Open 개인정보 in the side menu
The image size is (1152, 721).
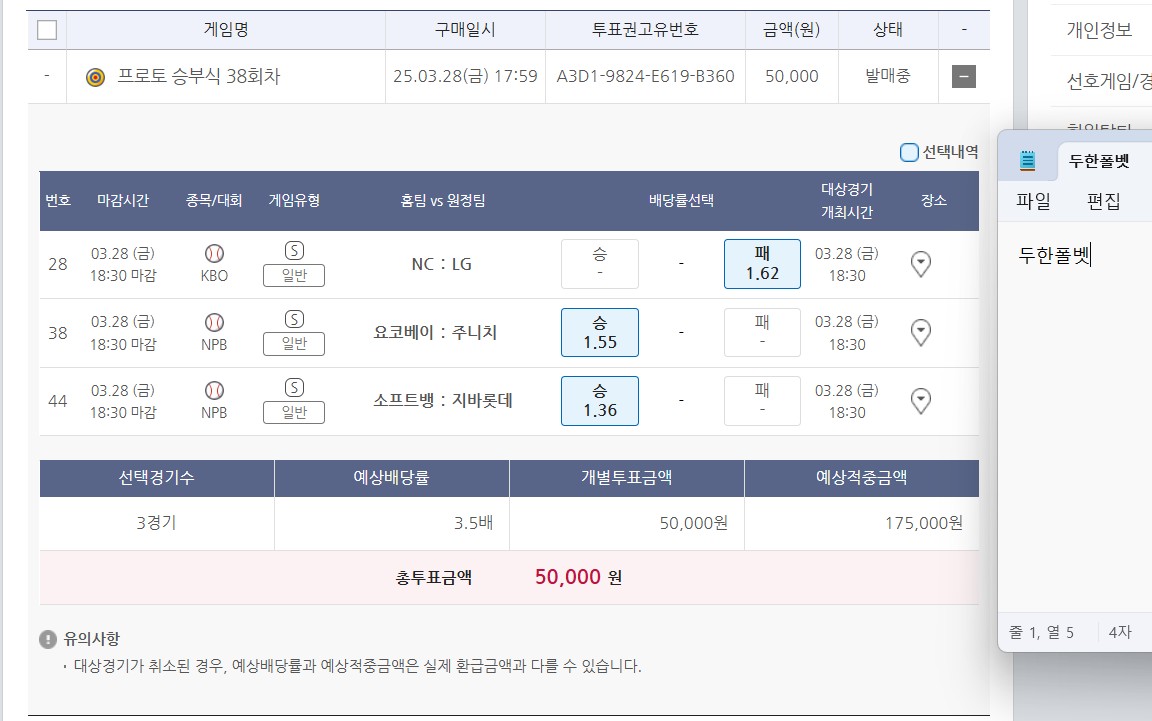pyautogui.click(x=1099, y=30)
